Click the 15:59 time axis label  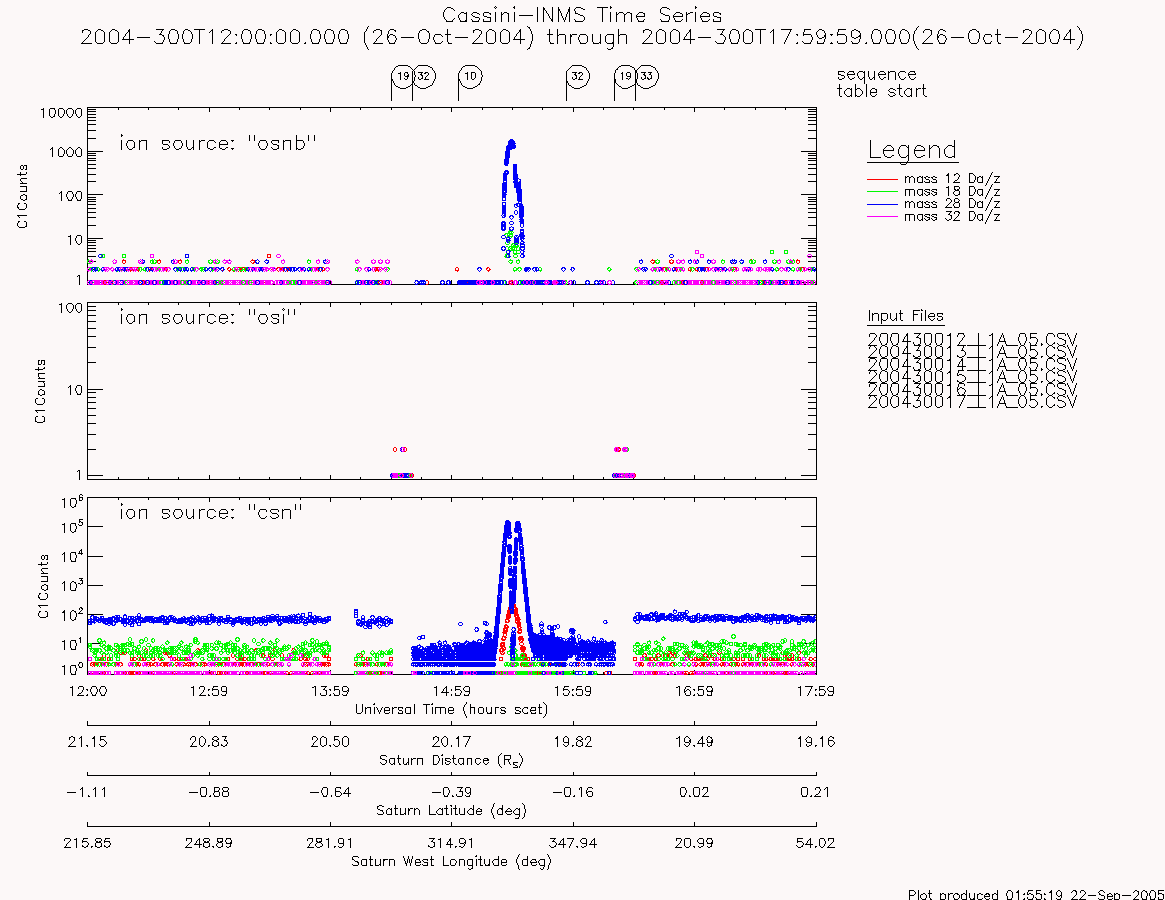coord(573,691)
